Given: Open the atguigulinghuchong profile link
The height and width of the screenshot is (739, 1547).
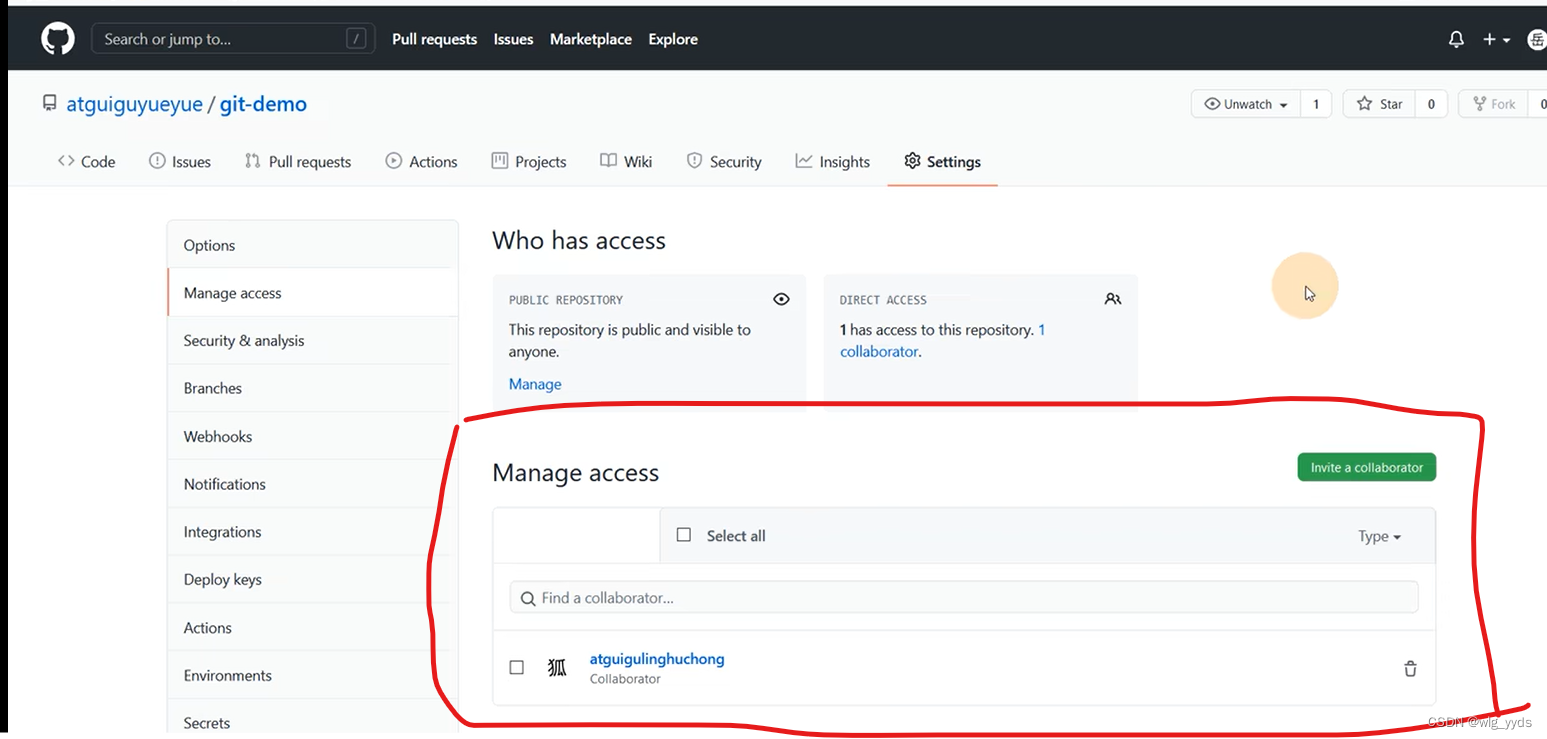Looking at the screenshot, I should coord(657,659).
